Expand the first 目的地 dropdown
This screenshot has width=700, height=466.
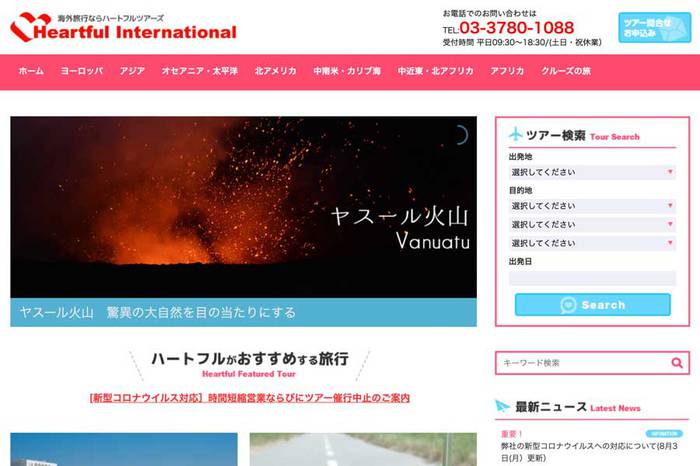pos(592,206)
